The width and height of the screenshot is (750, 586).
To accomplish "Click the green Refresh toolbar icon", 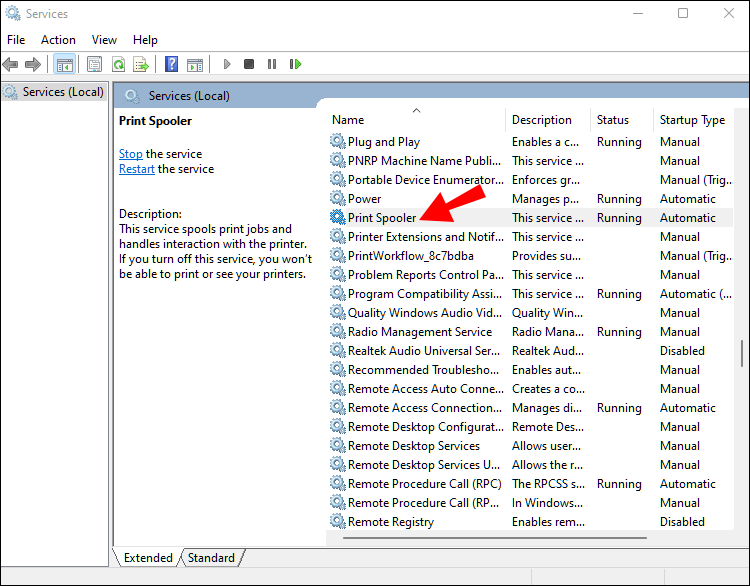I will tap(118, 64).
